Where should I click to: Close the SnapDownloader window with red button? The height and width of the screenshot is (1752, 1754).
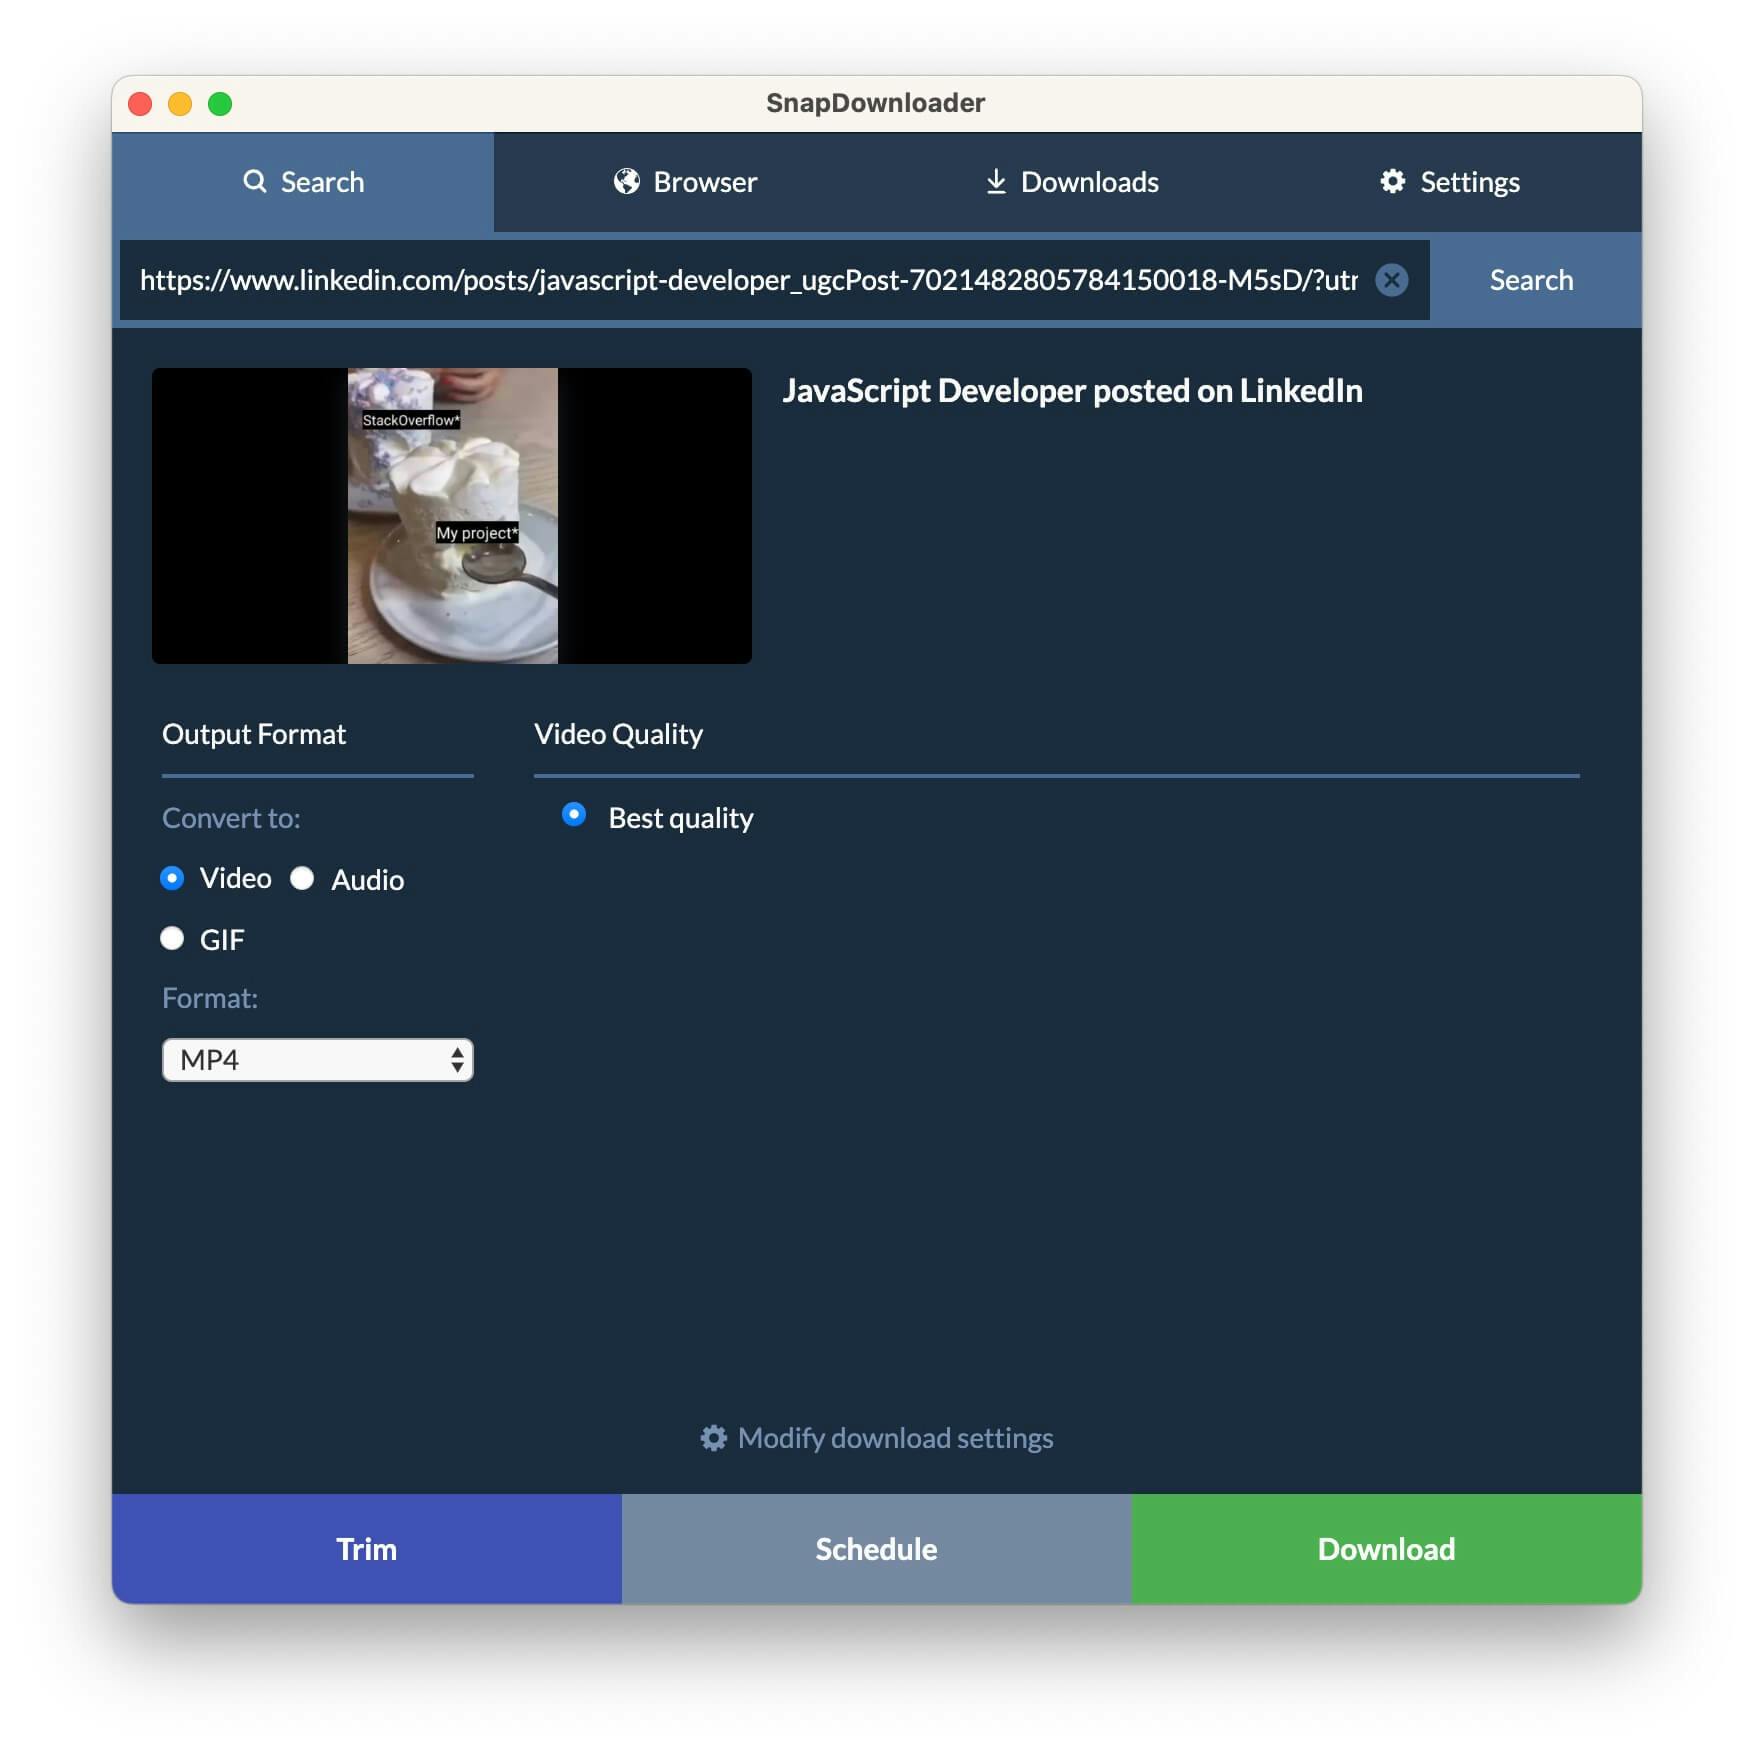[141, 104]
